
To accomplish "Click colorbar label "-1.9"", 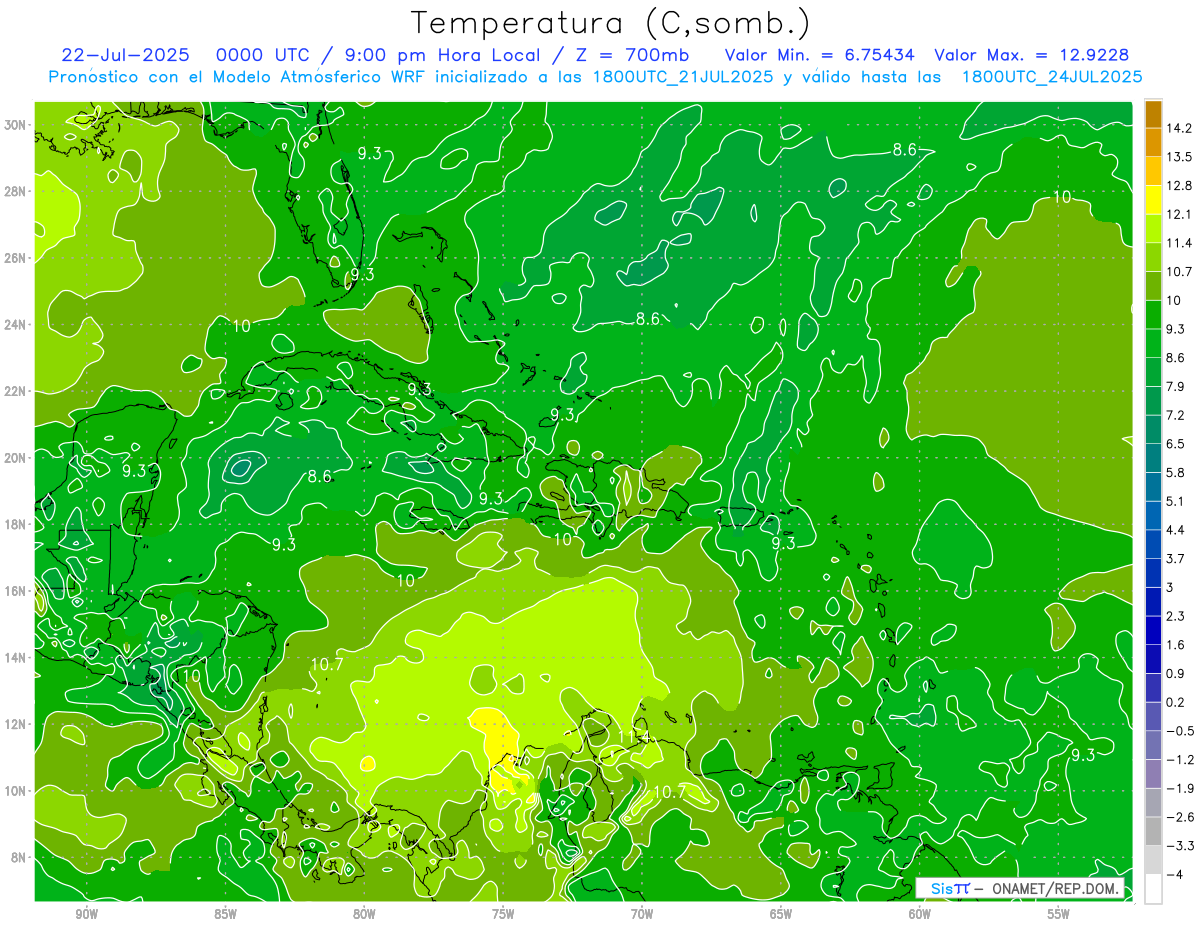I will click(1180, 788).
